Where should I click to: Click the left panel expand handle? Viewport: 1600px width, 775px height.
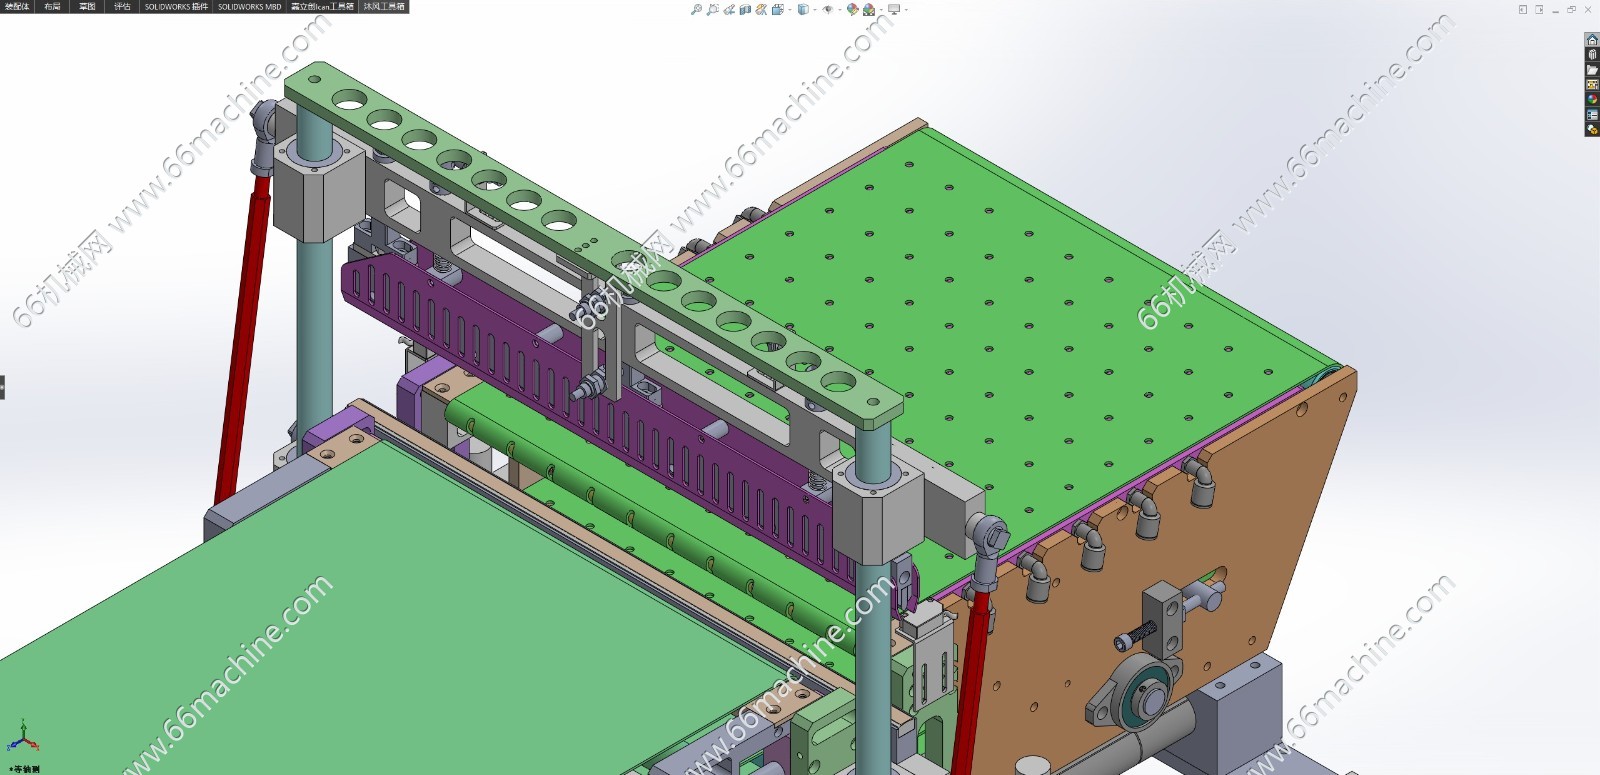tap(3, 386)
